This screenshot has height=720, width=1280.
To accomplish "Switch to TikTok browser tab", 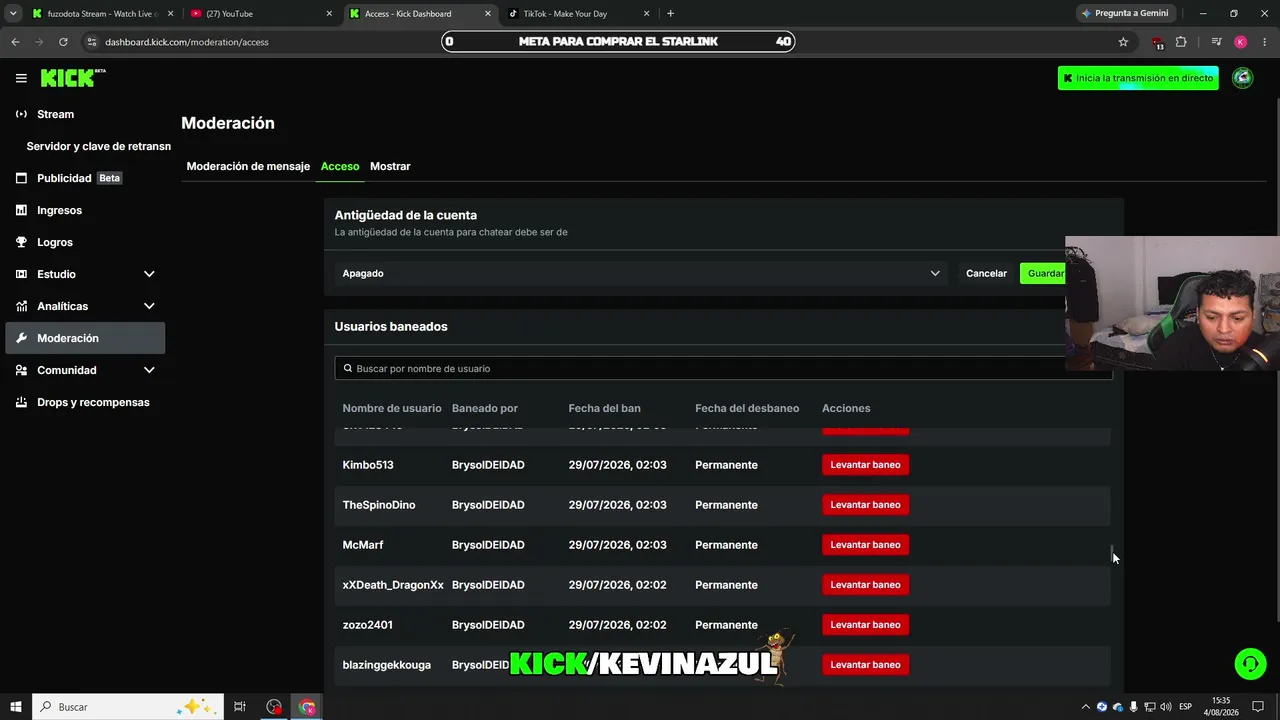I will click(578, 14).
